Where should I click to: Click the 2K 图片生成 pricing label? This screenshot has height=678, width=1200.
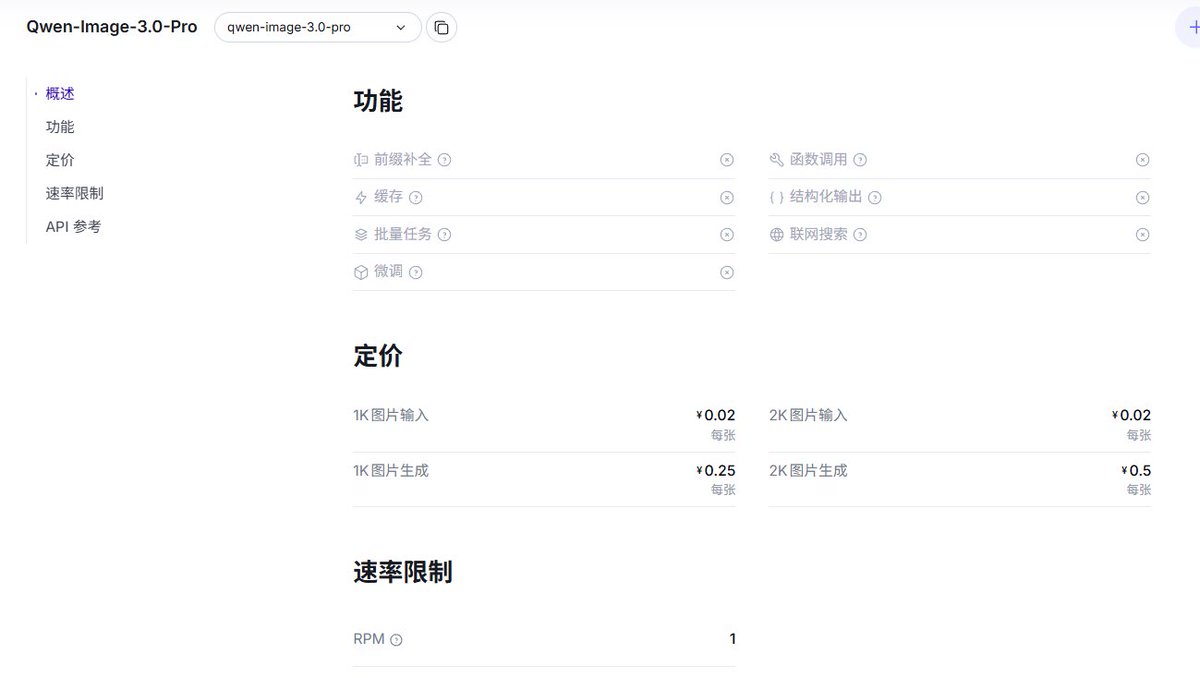pyautogui.click(x=808, y=471)
